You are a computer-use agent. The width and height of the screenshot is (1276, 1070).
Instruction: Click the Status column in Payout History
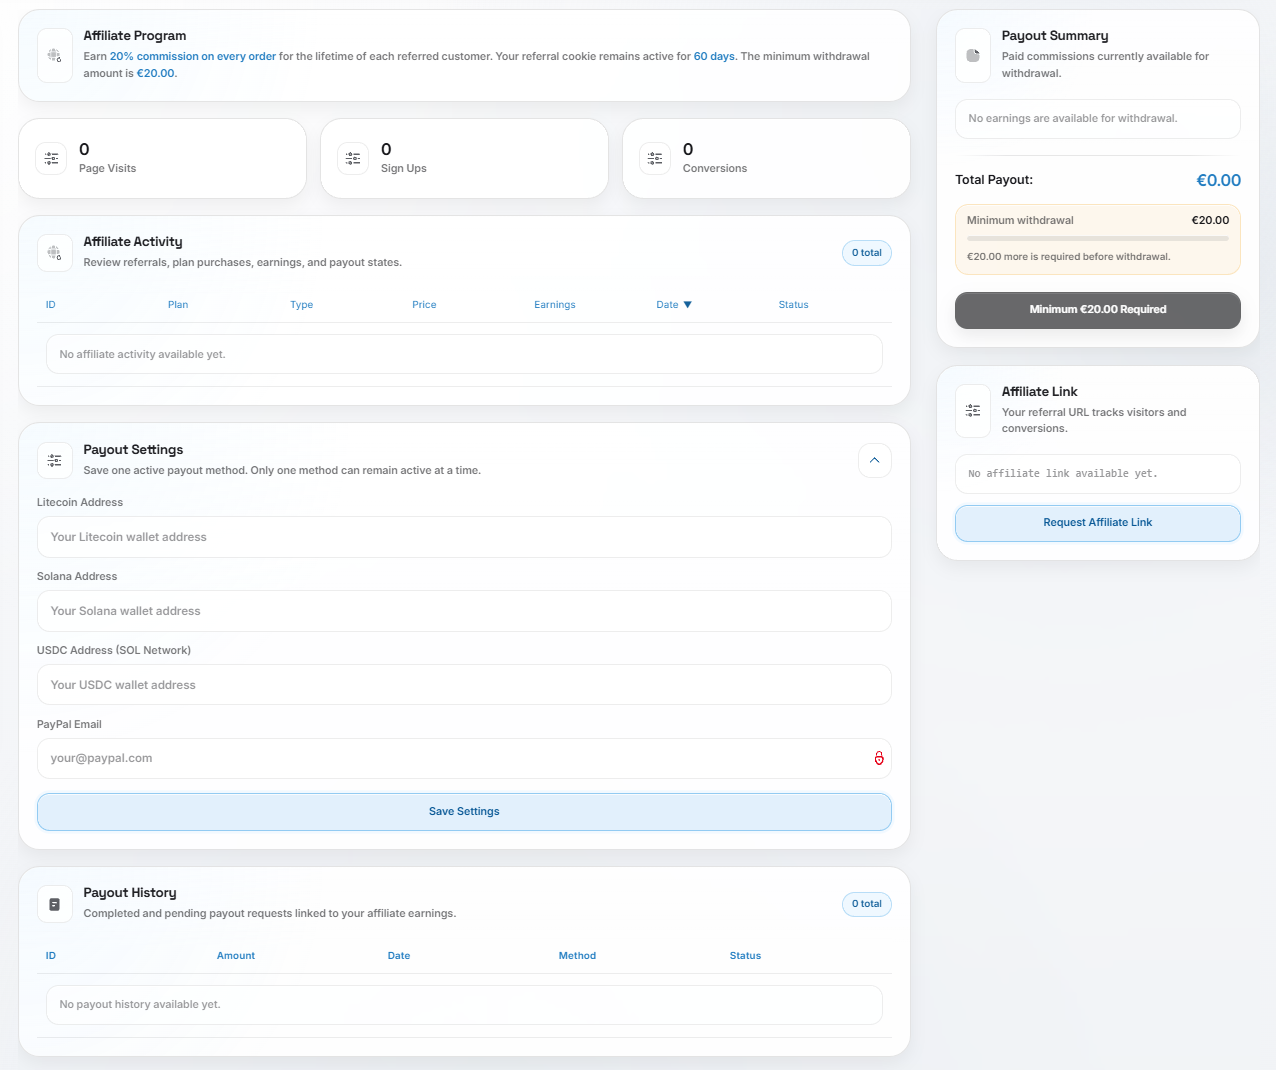[x=745, y=956]
